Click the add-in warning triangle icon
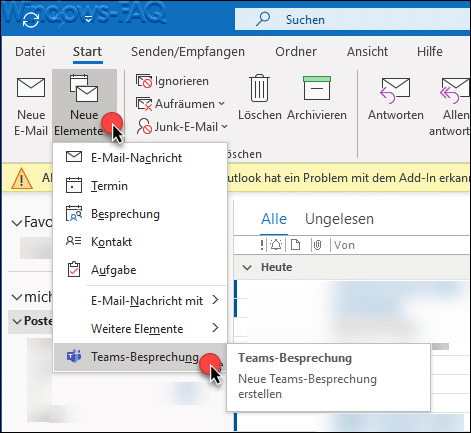The image size is (471, 433). [22, 178]
